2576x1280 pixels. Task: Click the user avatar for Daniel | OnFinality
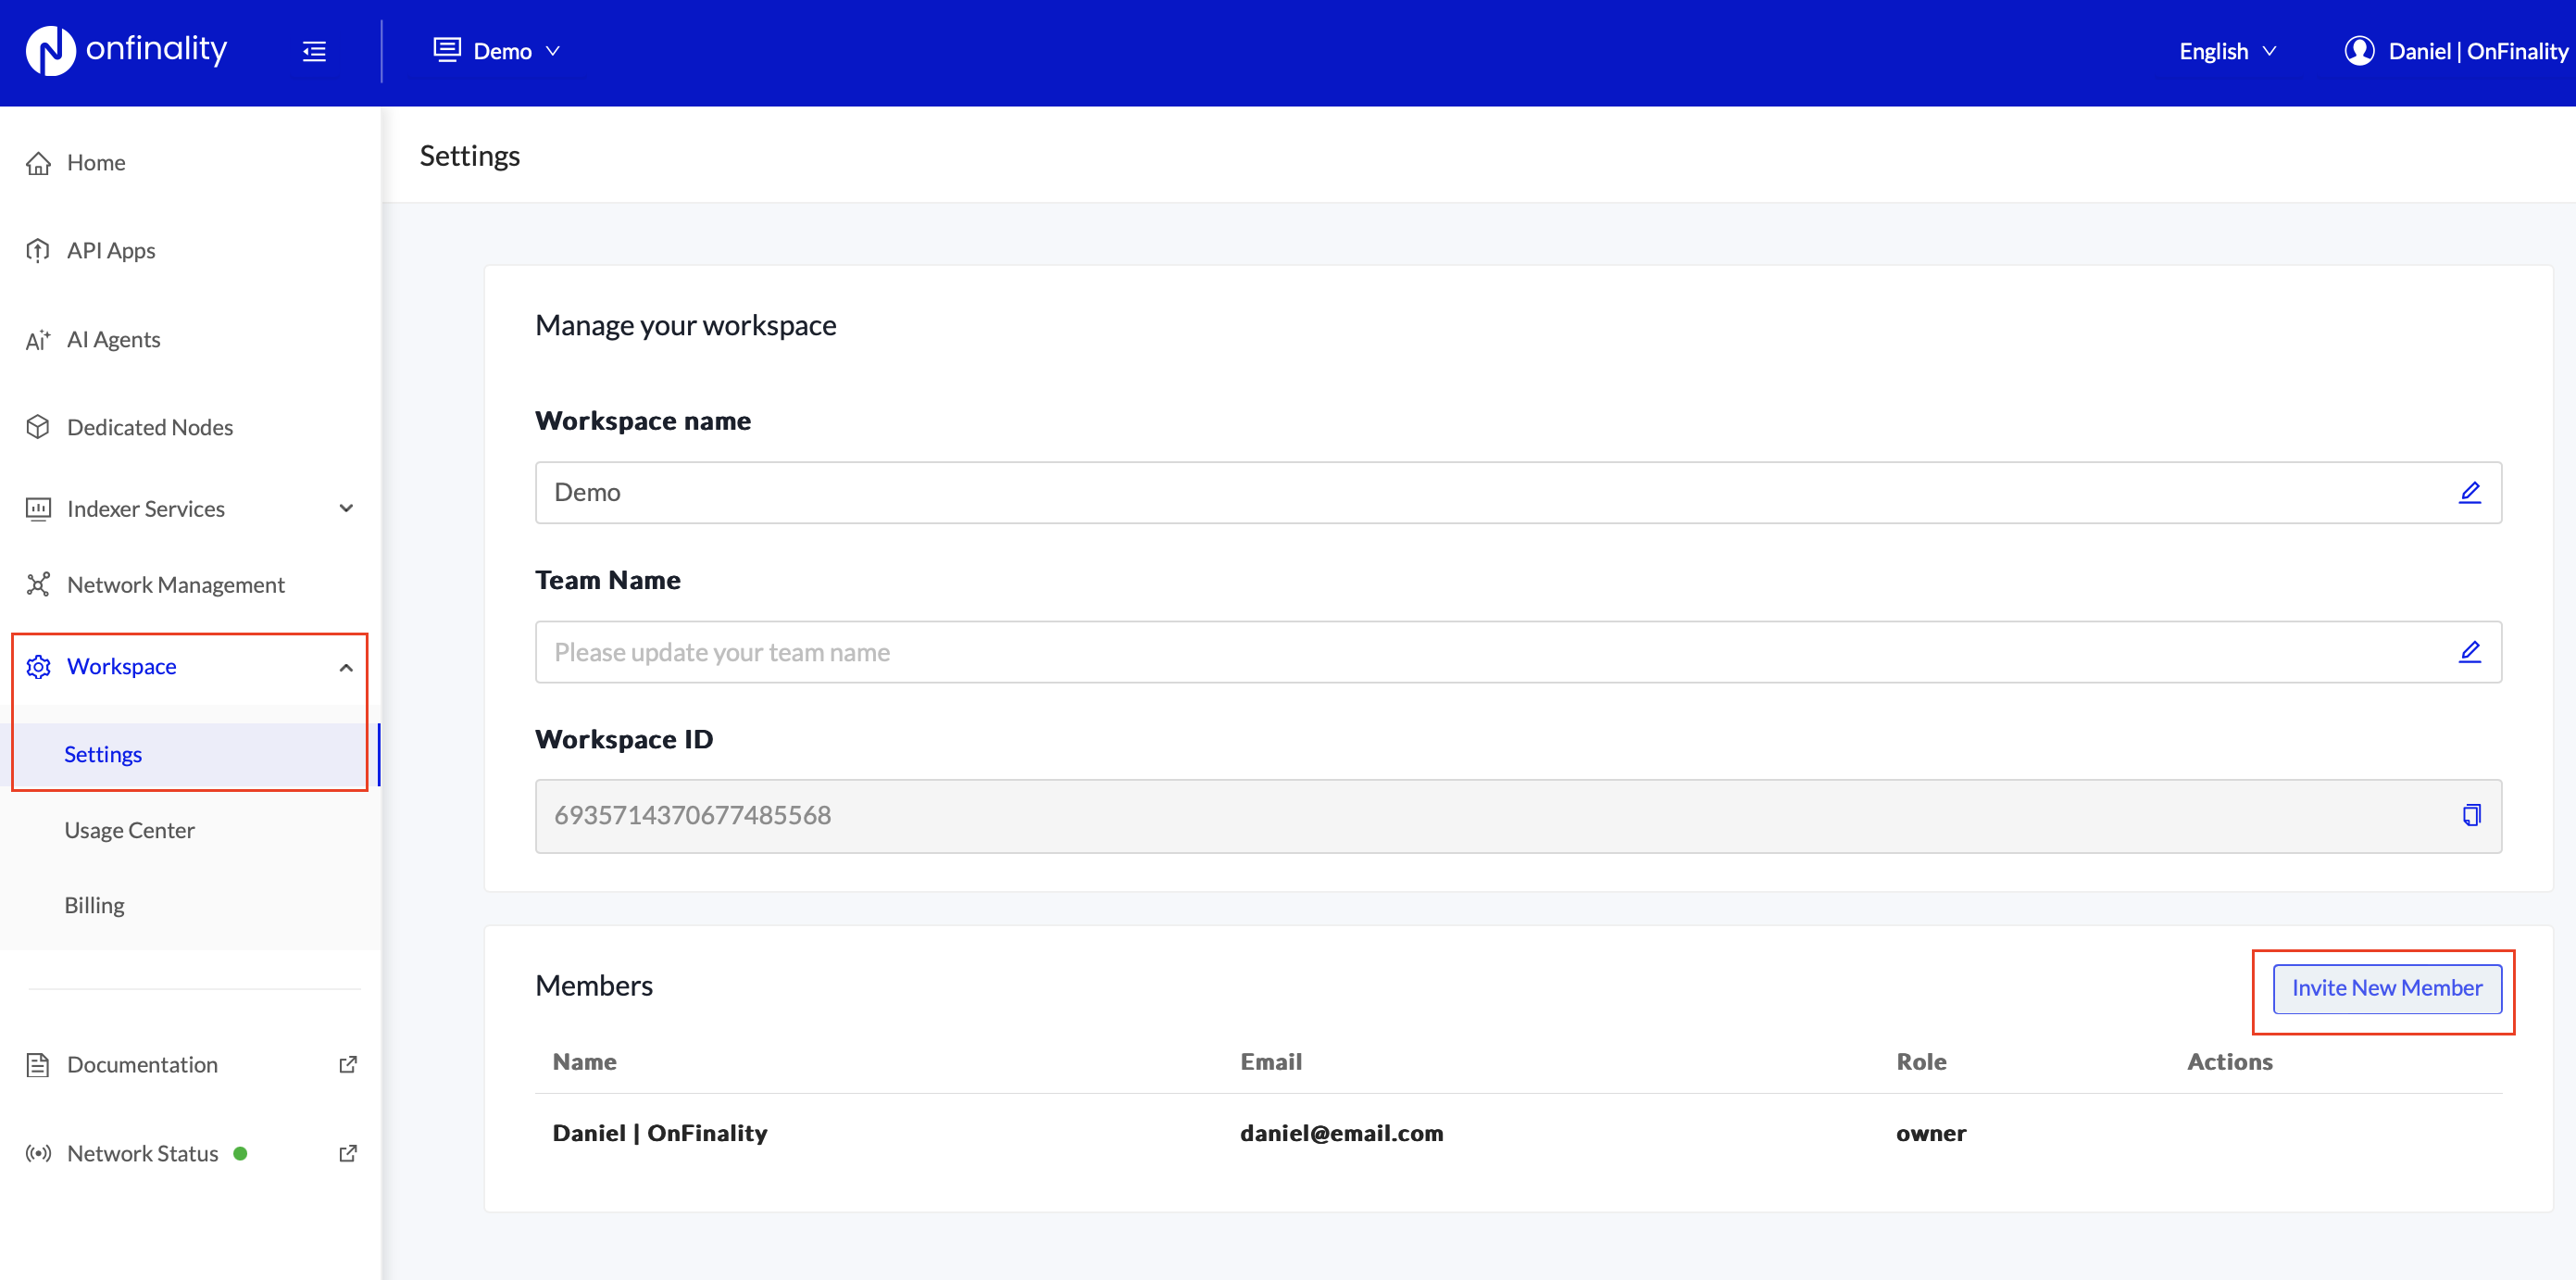pos(2361,50)
